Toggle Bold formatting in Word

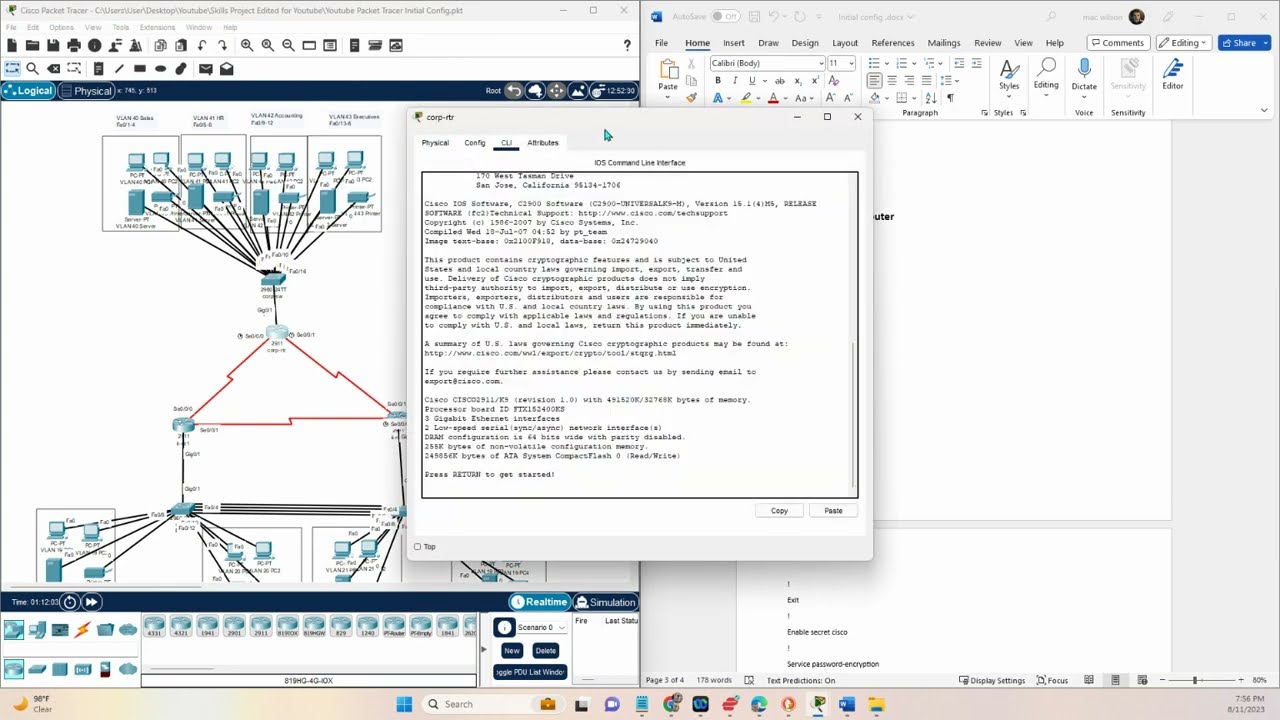point(717,81)
